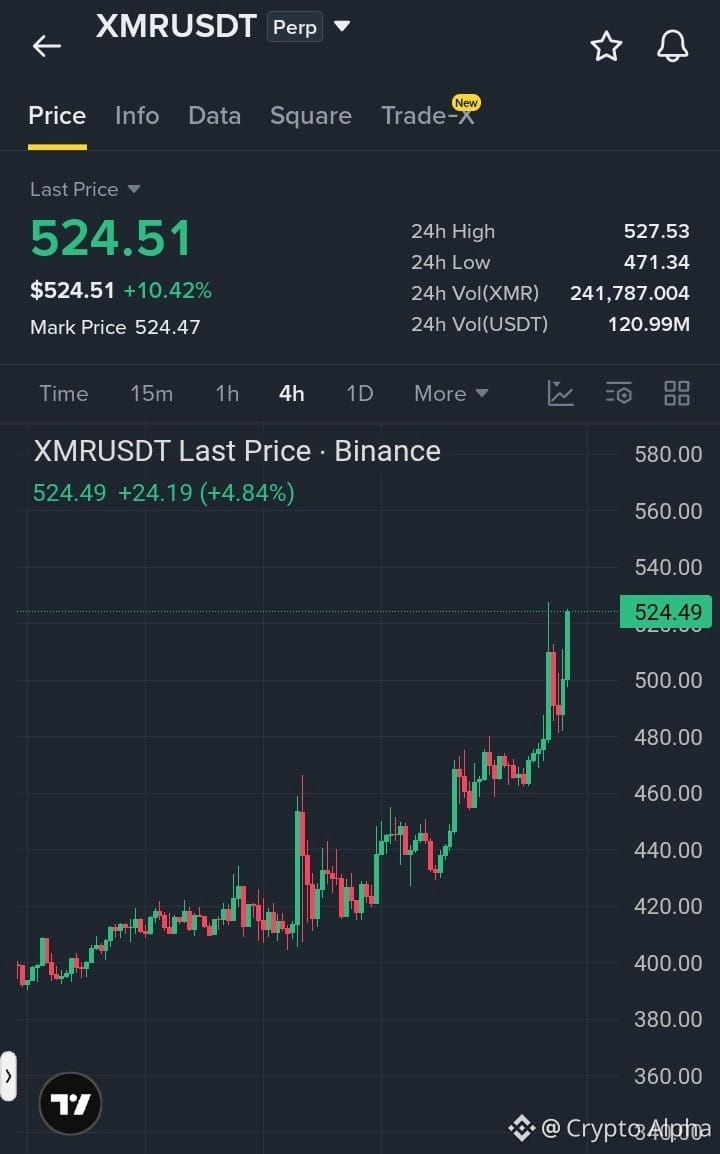Screen dimensions: 720x1154
Task: Tap the Mark Price 524.47 text
Action: tap(115, 327)
